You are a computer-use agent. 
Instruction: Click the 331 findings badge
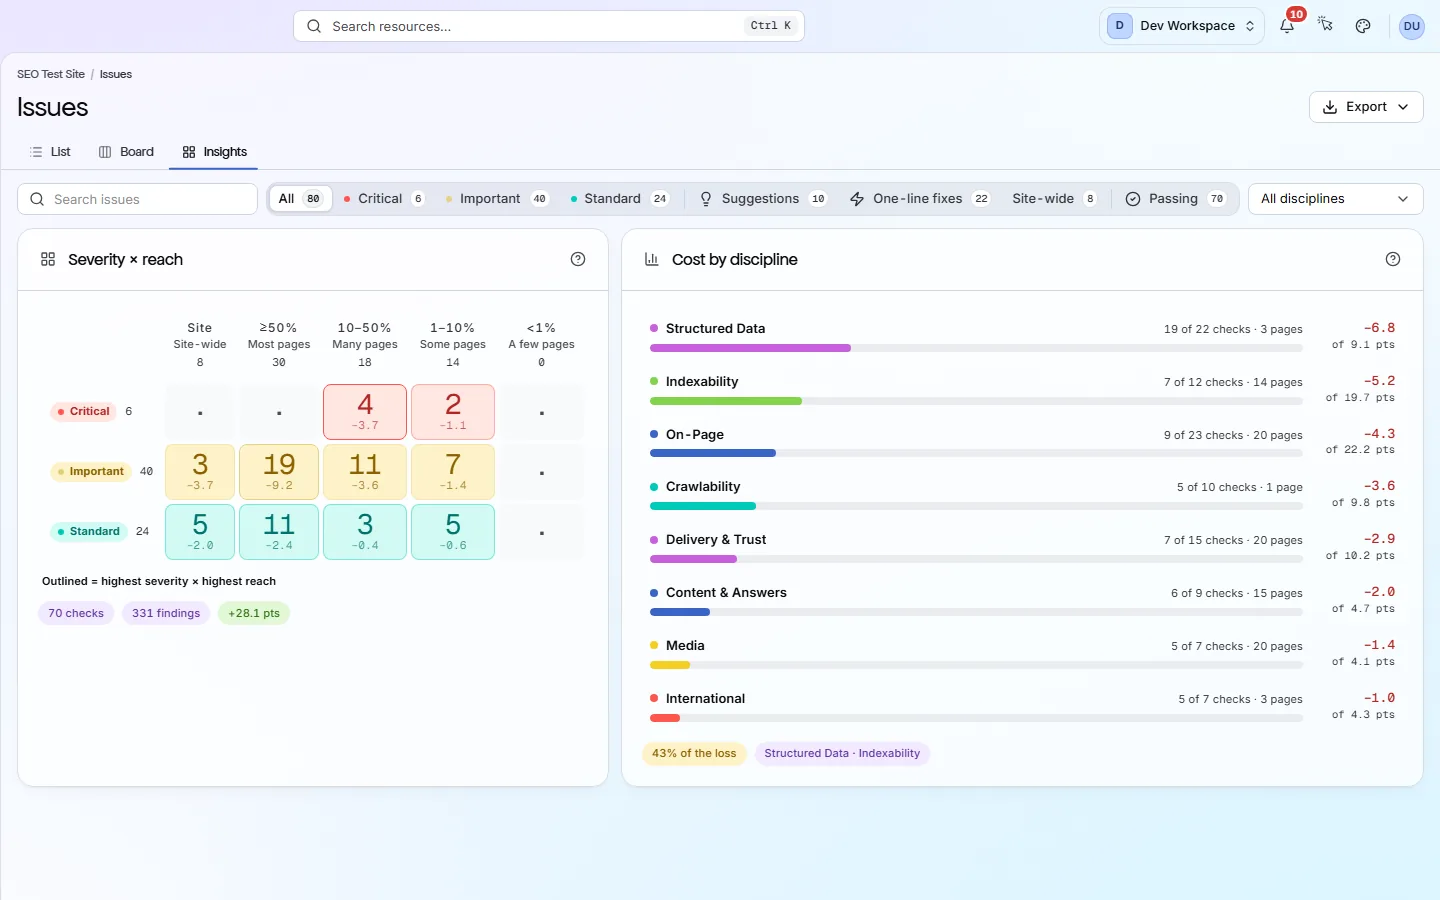pyautogui.click(x=166, y=613)
